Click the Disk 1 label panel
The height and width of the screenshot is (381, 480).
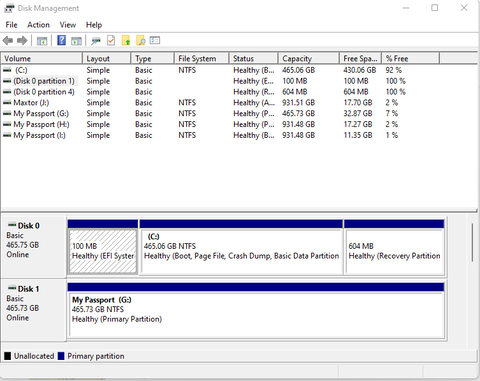coord(33,310)
